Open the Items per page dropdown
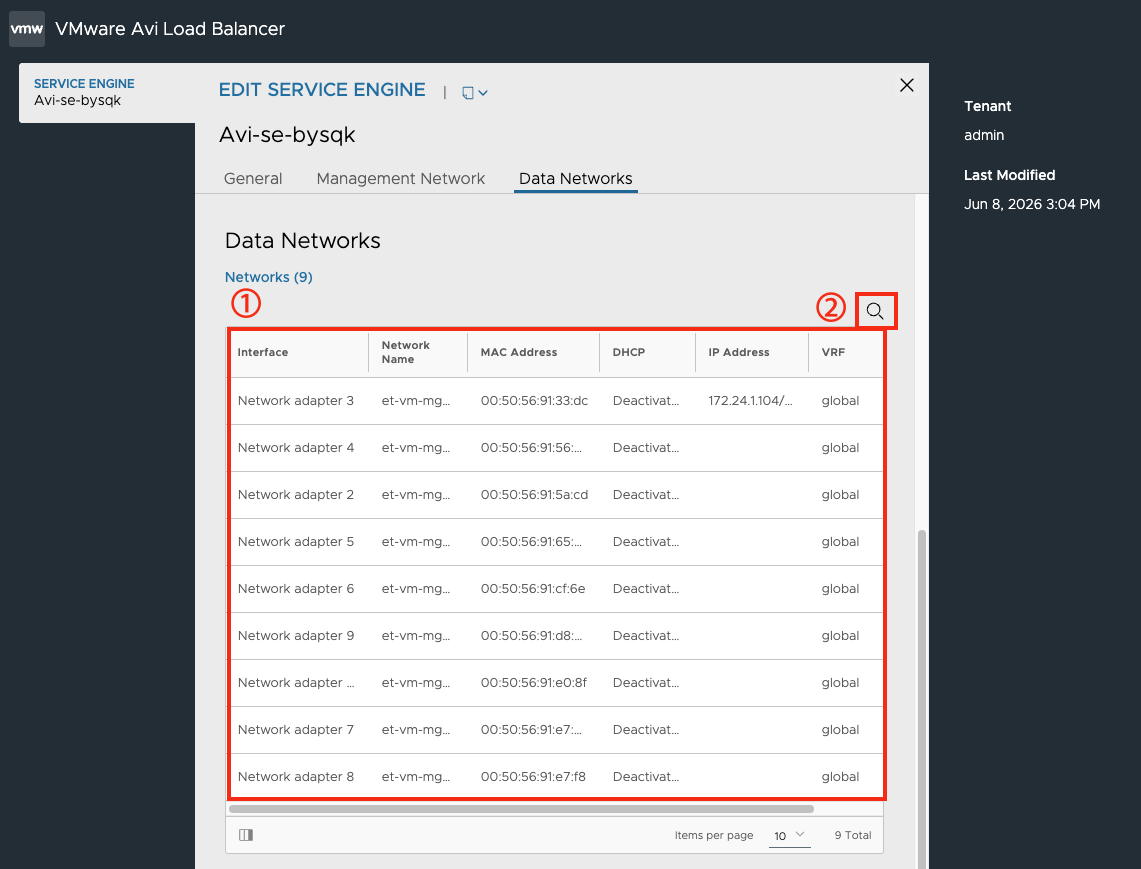This screenshot has width=1141, height=869. click(x=790, y=836)
